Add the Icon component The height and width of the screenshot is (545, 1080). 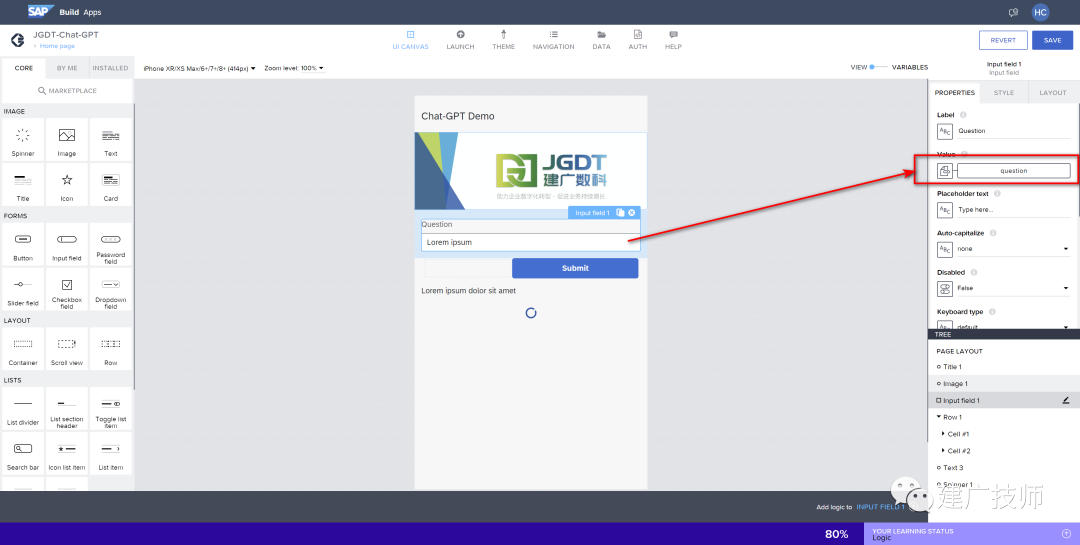point(67,184)
